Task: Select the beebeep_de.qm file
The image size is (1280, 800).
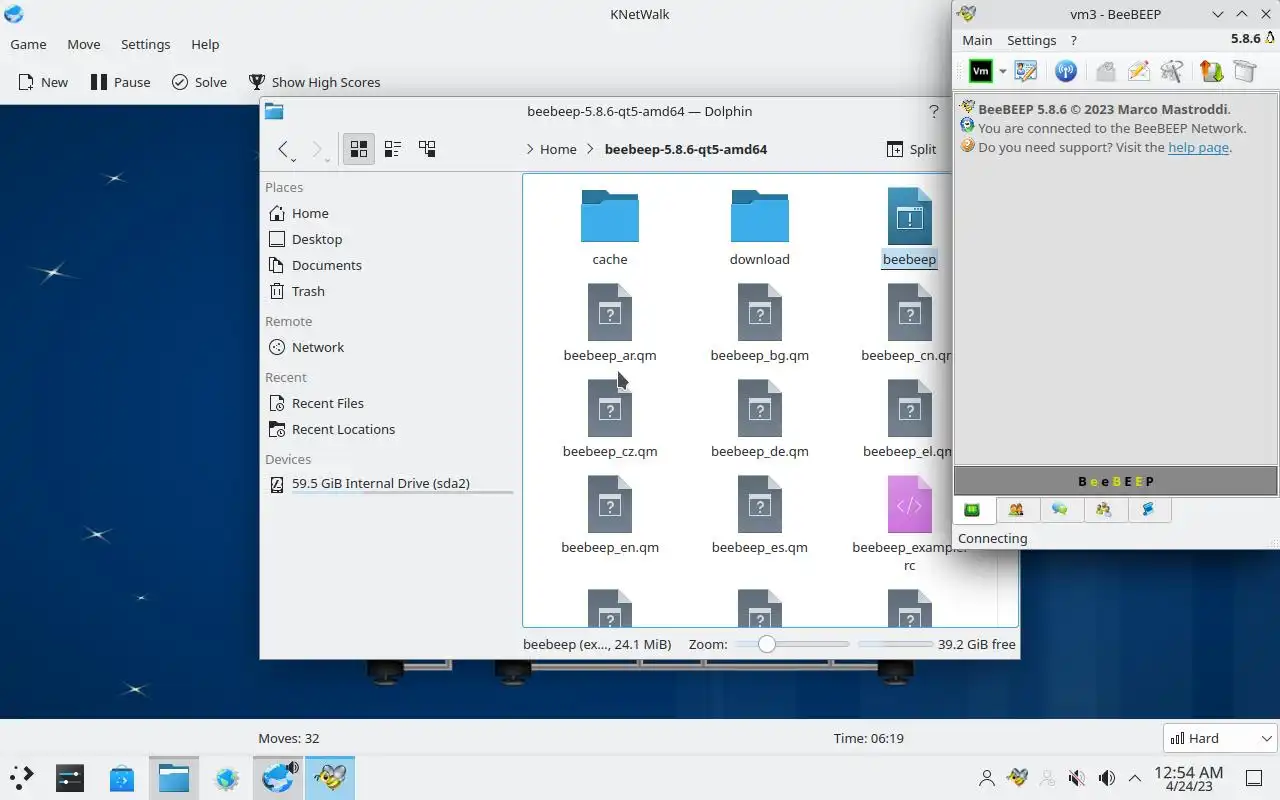Action: [x=760, y=419]
